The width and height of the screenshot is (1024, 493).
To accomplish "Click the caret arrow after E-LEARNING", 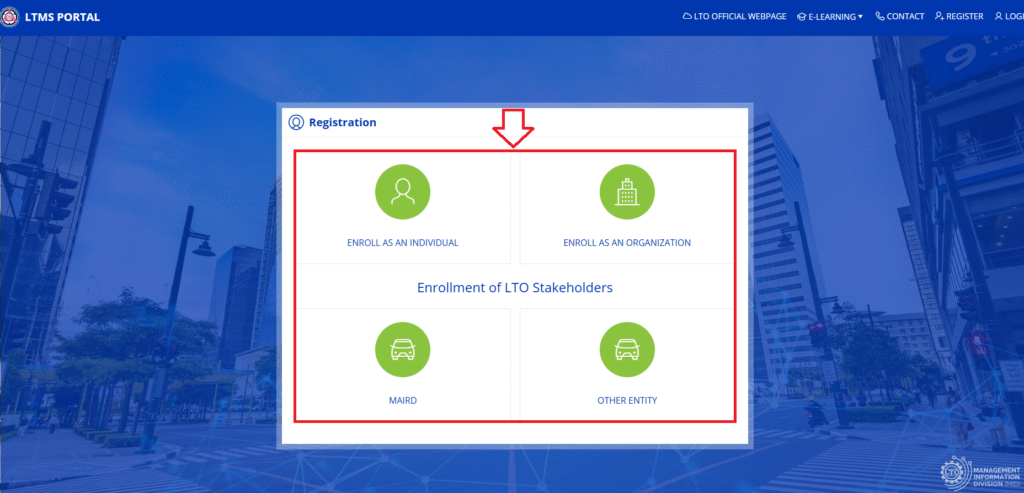I will click(x=860, y=17).
